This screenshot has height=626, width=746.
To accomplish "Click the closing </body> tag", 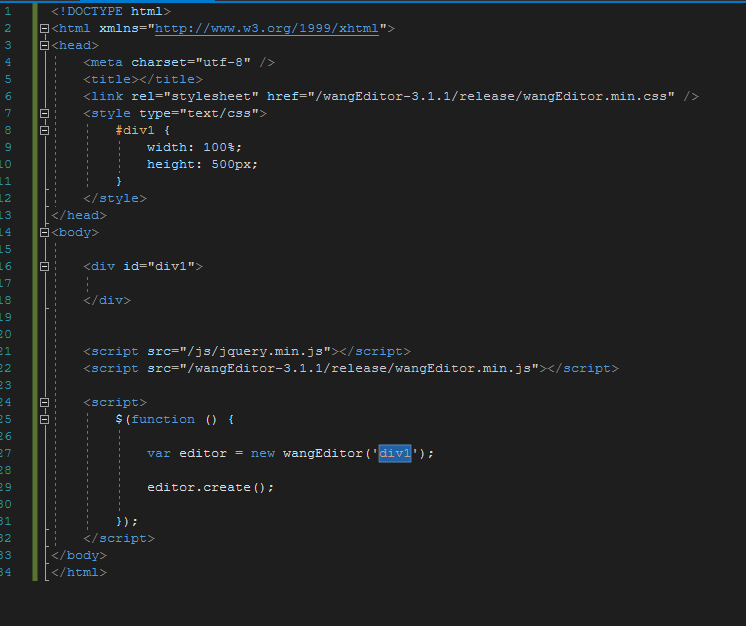I will pos(79,556).
